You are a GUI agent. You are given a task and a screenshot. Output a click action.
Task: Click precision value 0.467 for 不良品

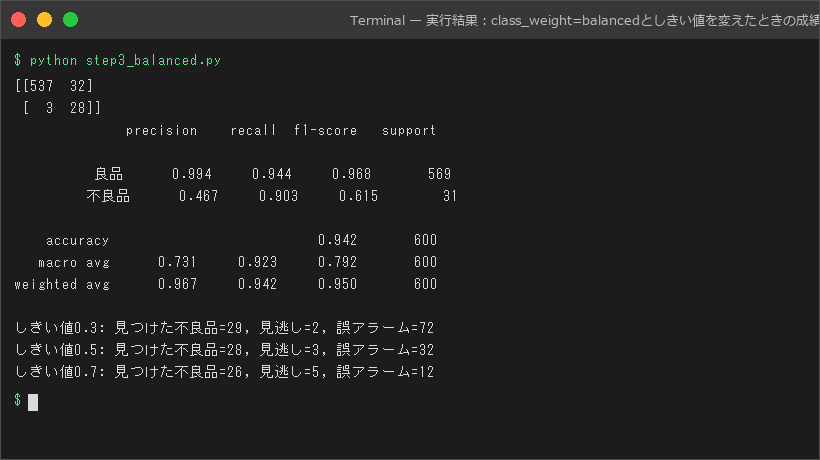tap(199, 196)
